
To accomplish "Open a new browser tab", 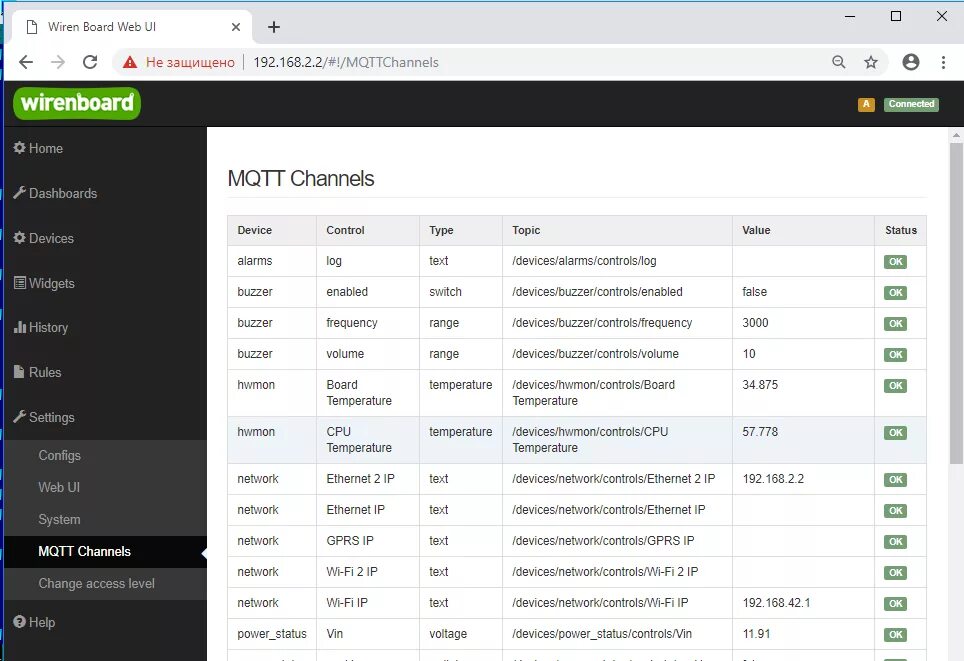I will 274,27.
